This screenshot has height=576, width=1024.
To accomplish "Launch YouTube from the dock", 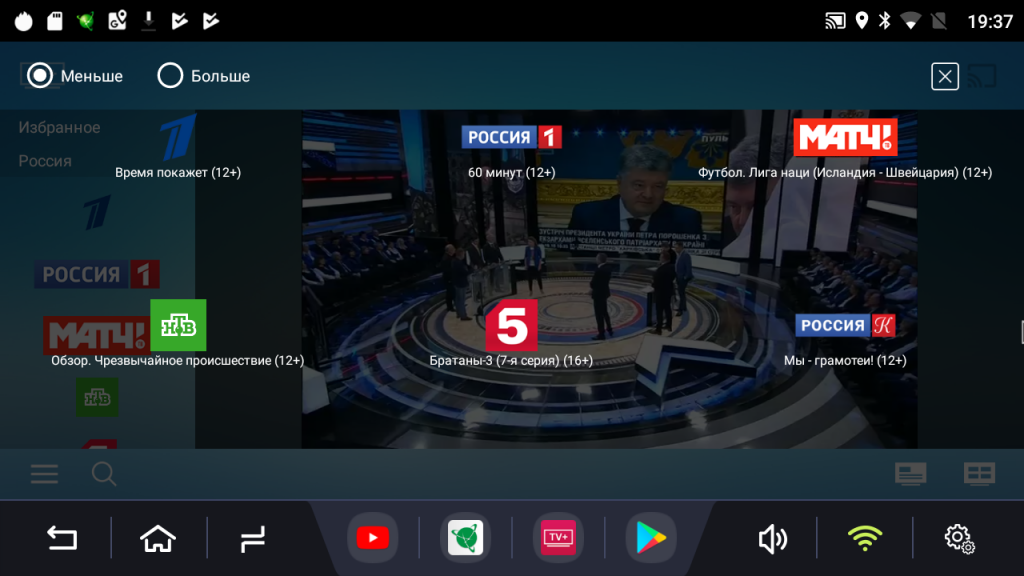I will [372, 539].
